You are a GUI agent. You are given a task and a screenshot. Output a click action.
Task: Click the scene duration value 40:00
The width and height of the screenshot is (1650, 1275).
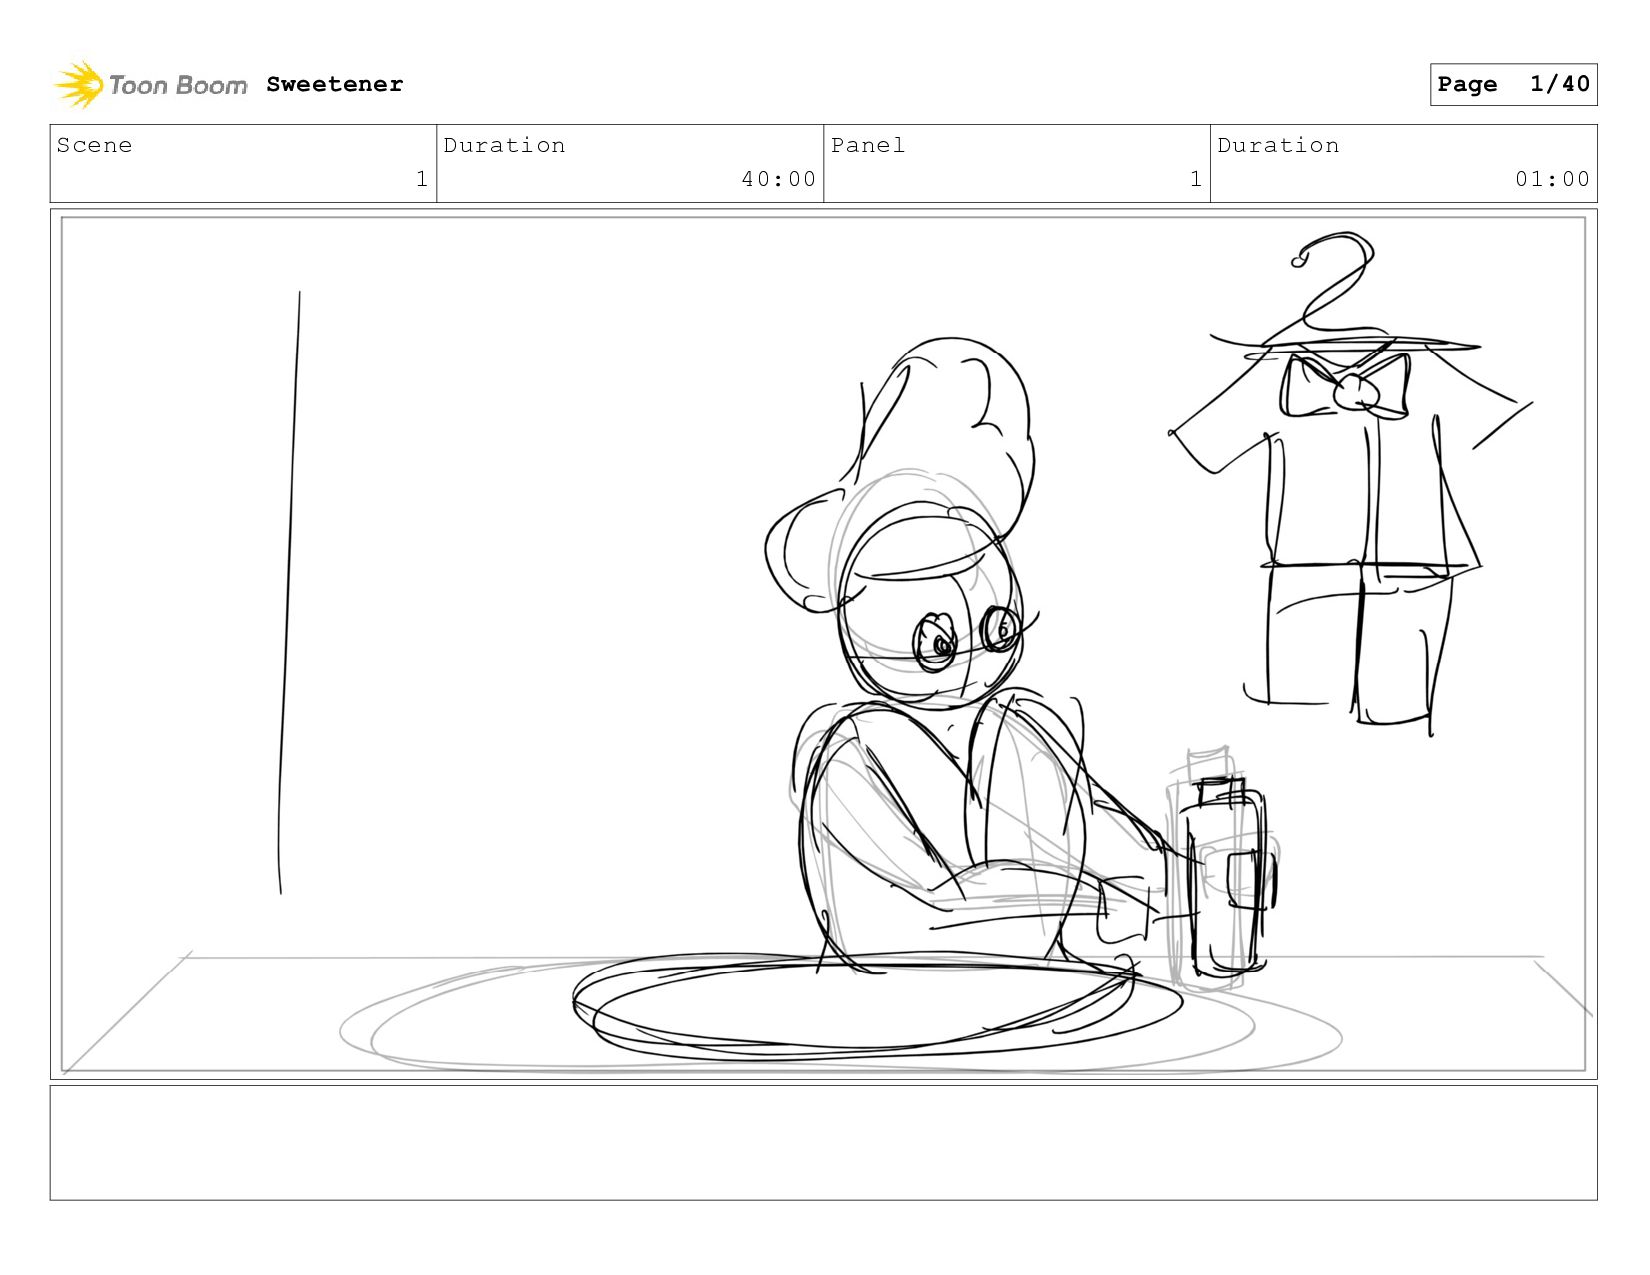(x=779, y=179)
